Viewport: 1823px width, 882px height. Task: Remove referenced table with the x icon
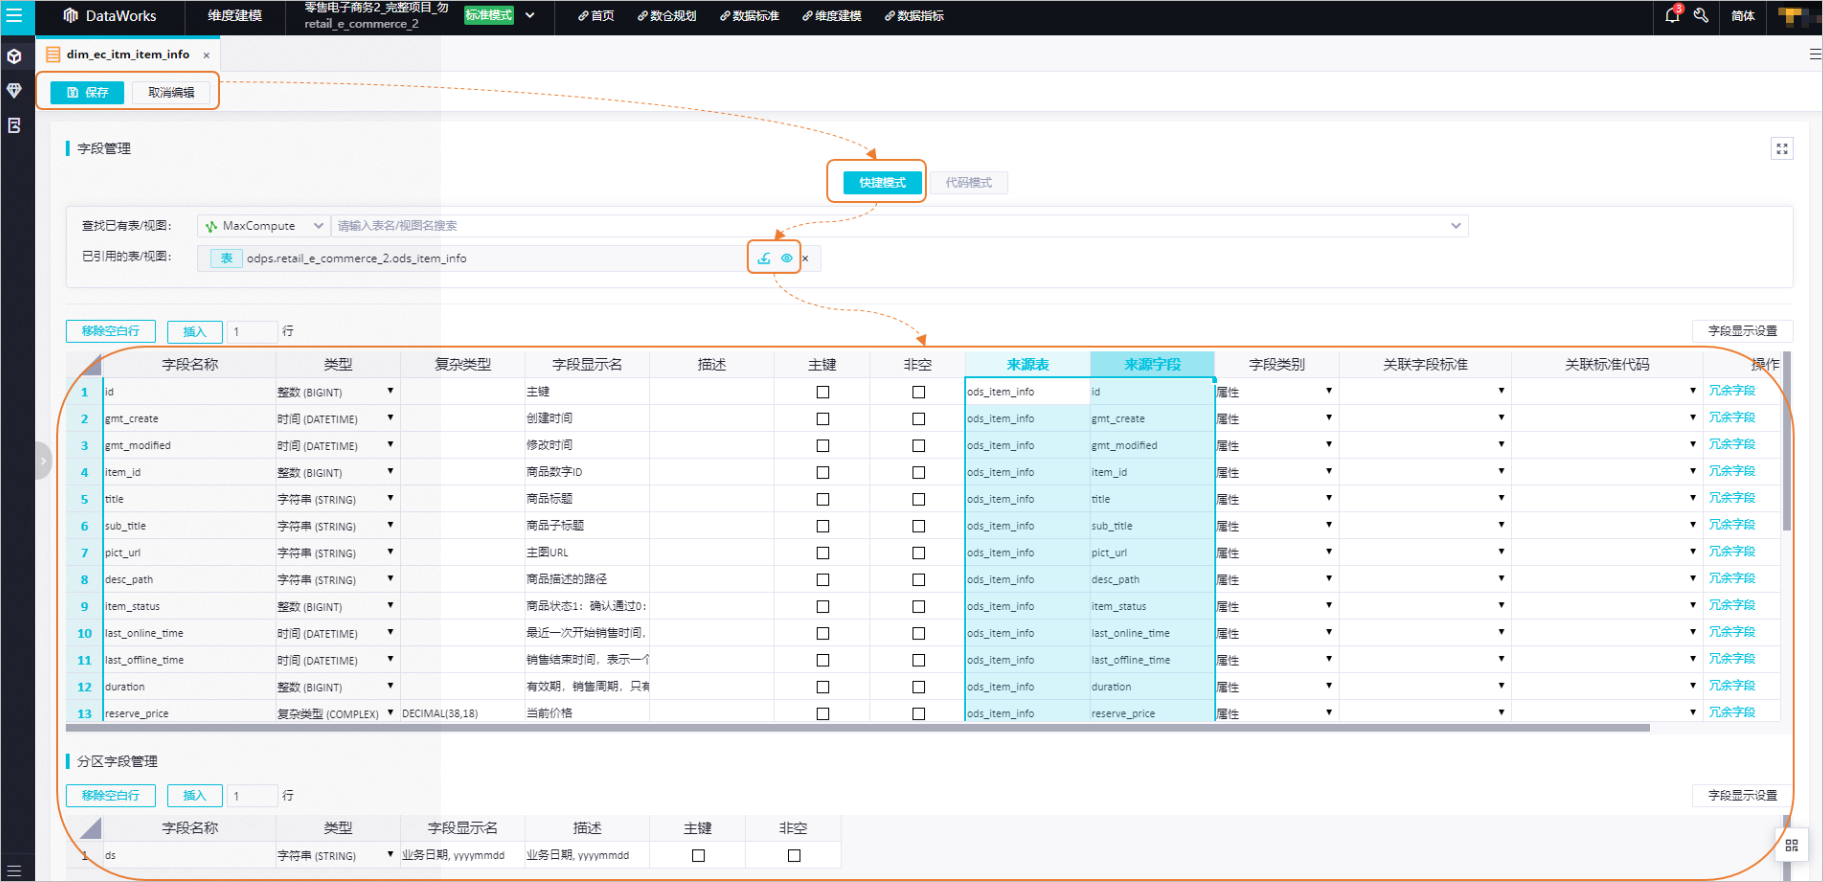(805, 258)
